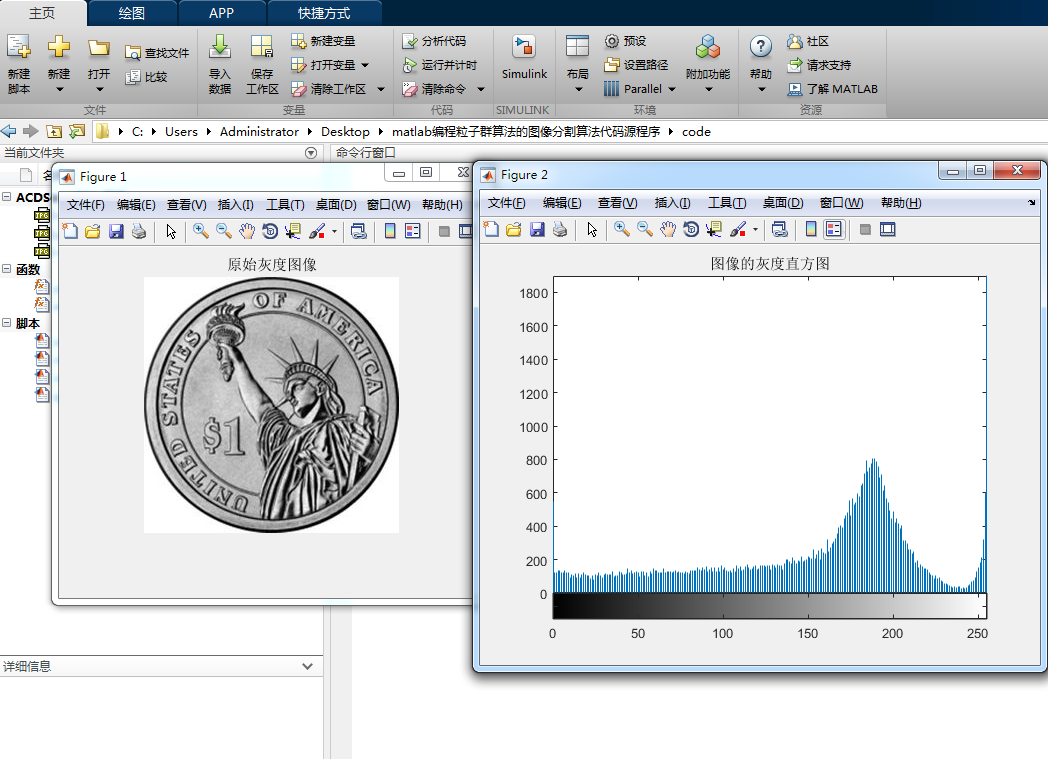Click 比较 (Compare) icon
The height and width of the screenshot is (759, 1048).
(x=132, y=77)
